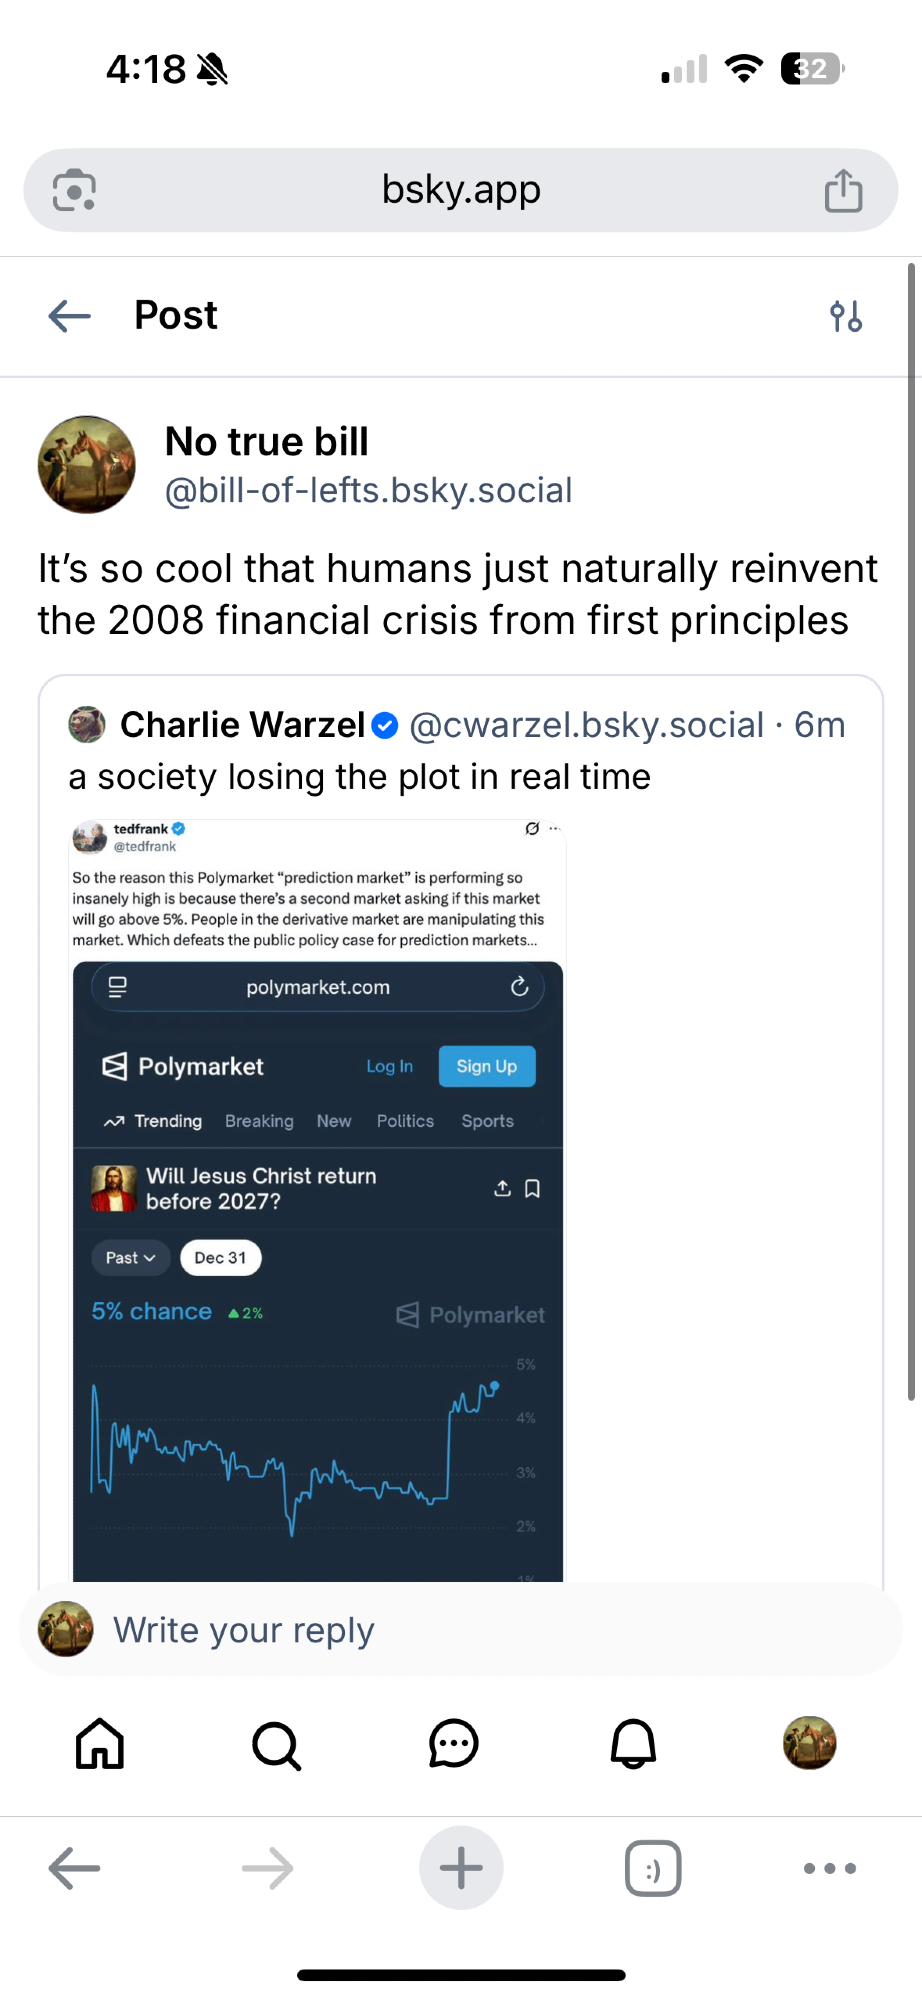Screen dimensions: 922x2000
Task: Tap the browser share icon
Action: point(843,191)
